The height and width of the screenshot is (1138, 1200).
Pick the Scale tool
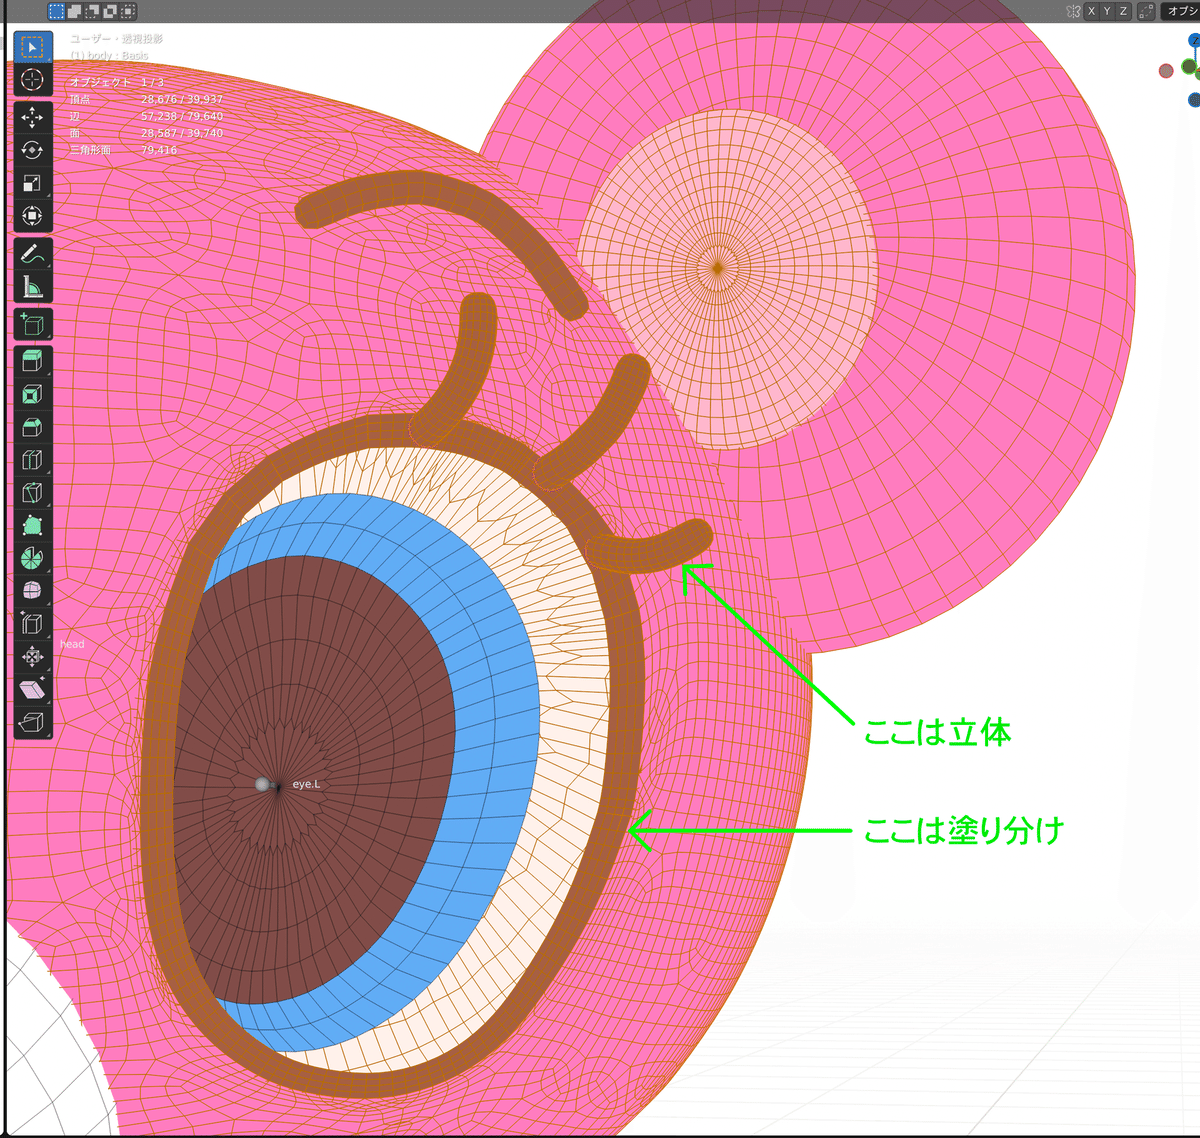(x=32, y=184)
